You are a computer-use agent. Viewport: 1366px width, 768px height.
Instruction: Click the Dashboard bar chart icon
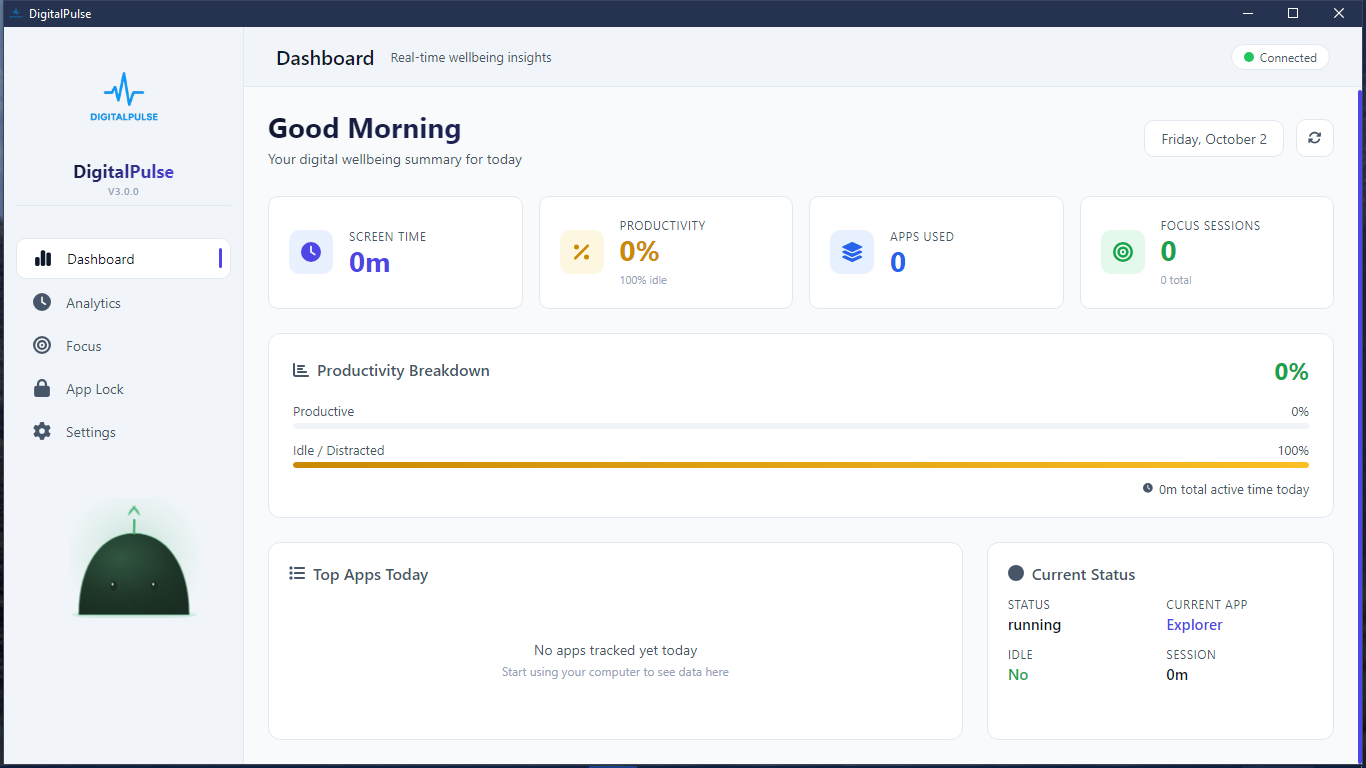(43, 259)
